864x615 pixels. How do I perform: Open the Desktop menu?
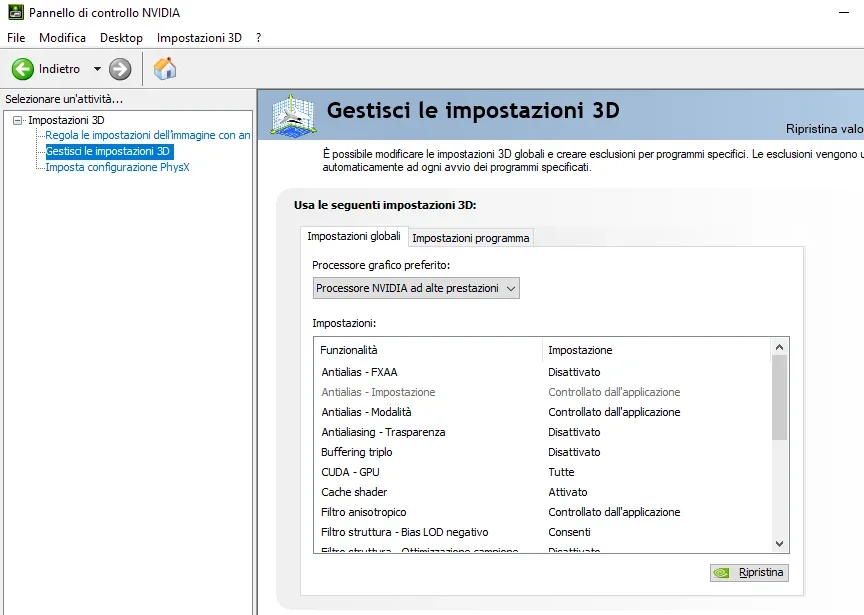(x=121, y=37)
